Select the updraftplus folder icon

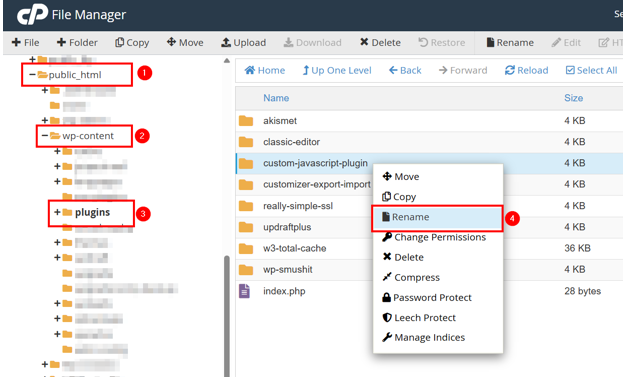tap(246, 227)
